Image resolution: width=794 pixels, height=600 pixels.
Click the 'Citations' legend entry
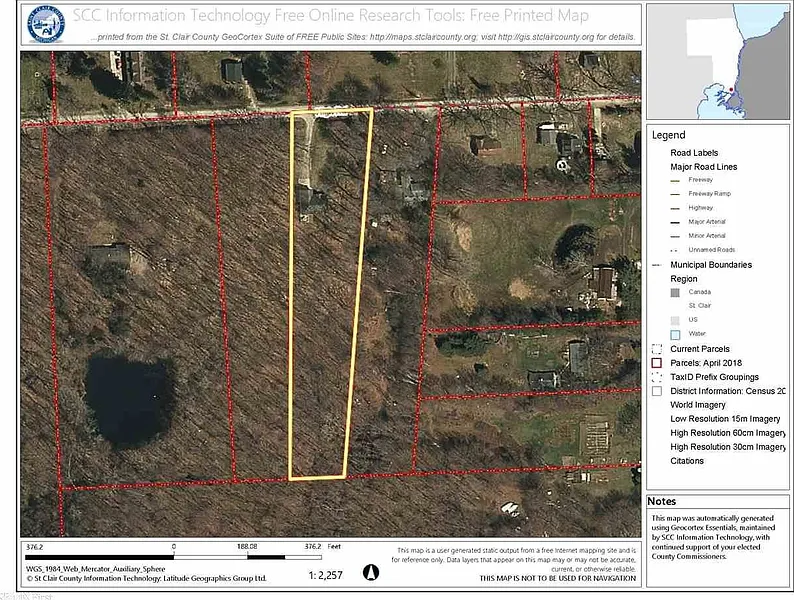(x=687, y=461)
